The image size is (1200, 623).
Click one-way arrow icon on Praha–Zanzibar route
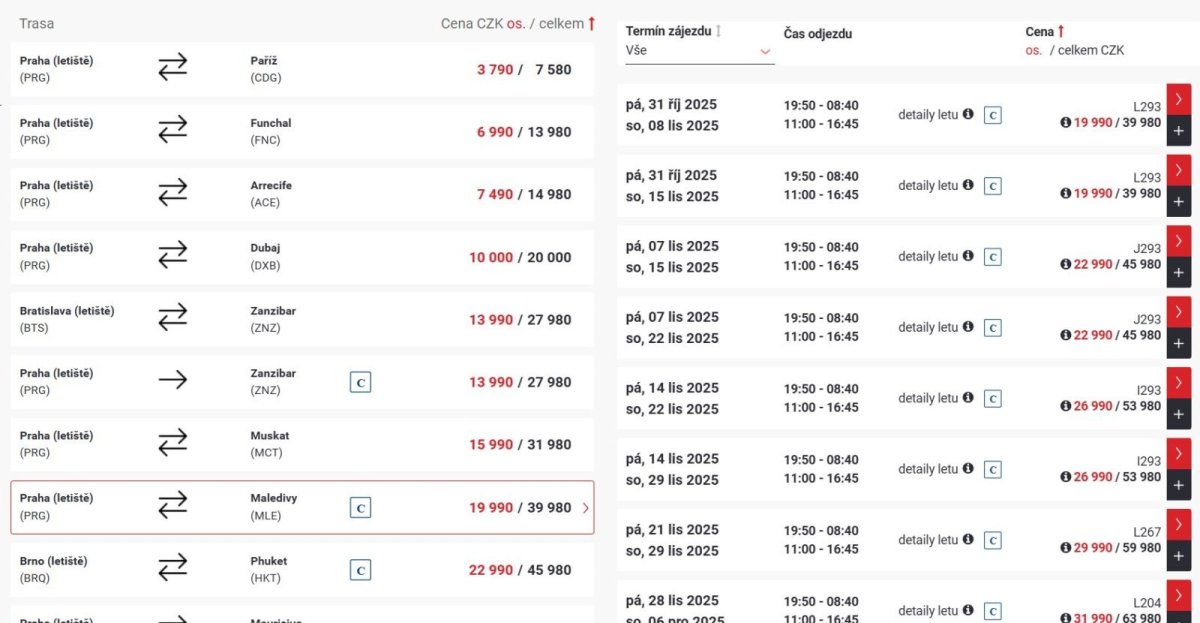173,380
